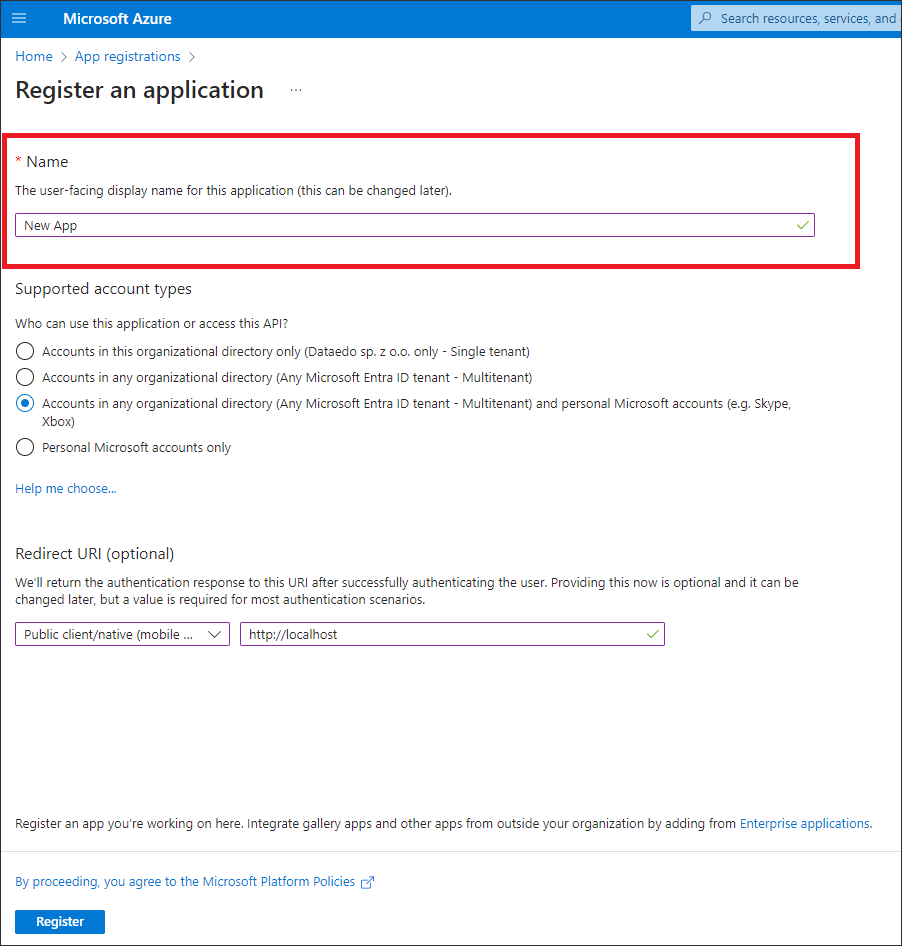This screenshot has height=946, width=902.
Task: Open the Help me choose link
Action: coord(66,489)
